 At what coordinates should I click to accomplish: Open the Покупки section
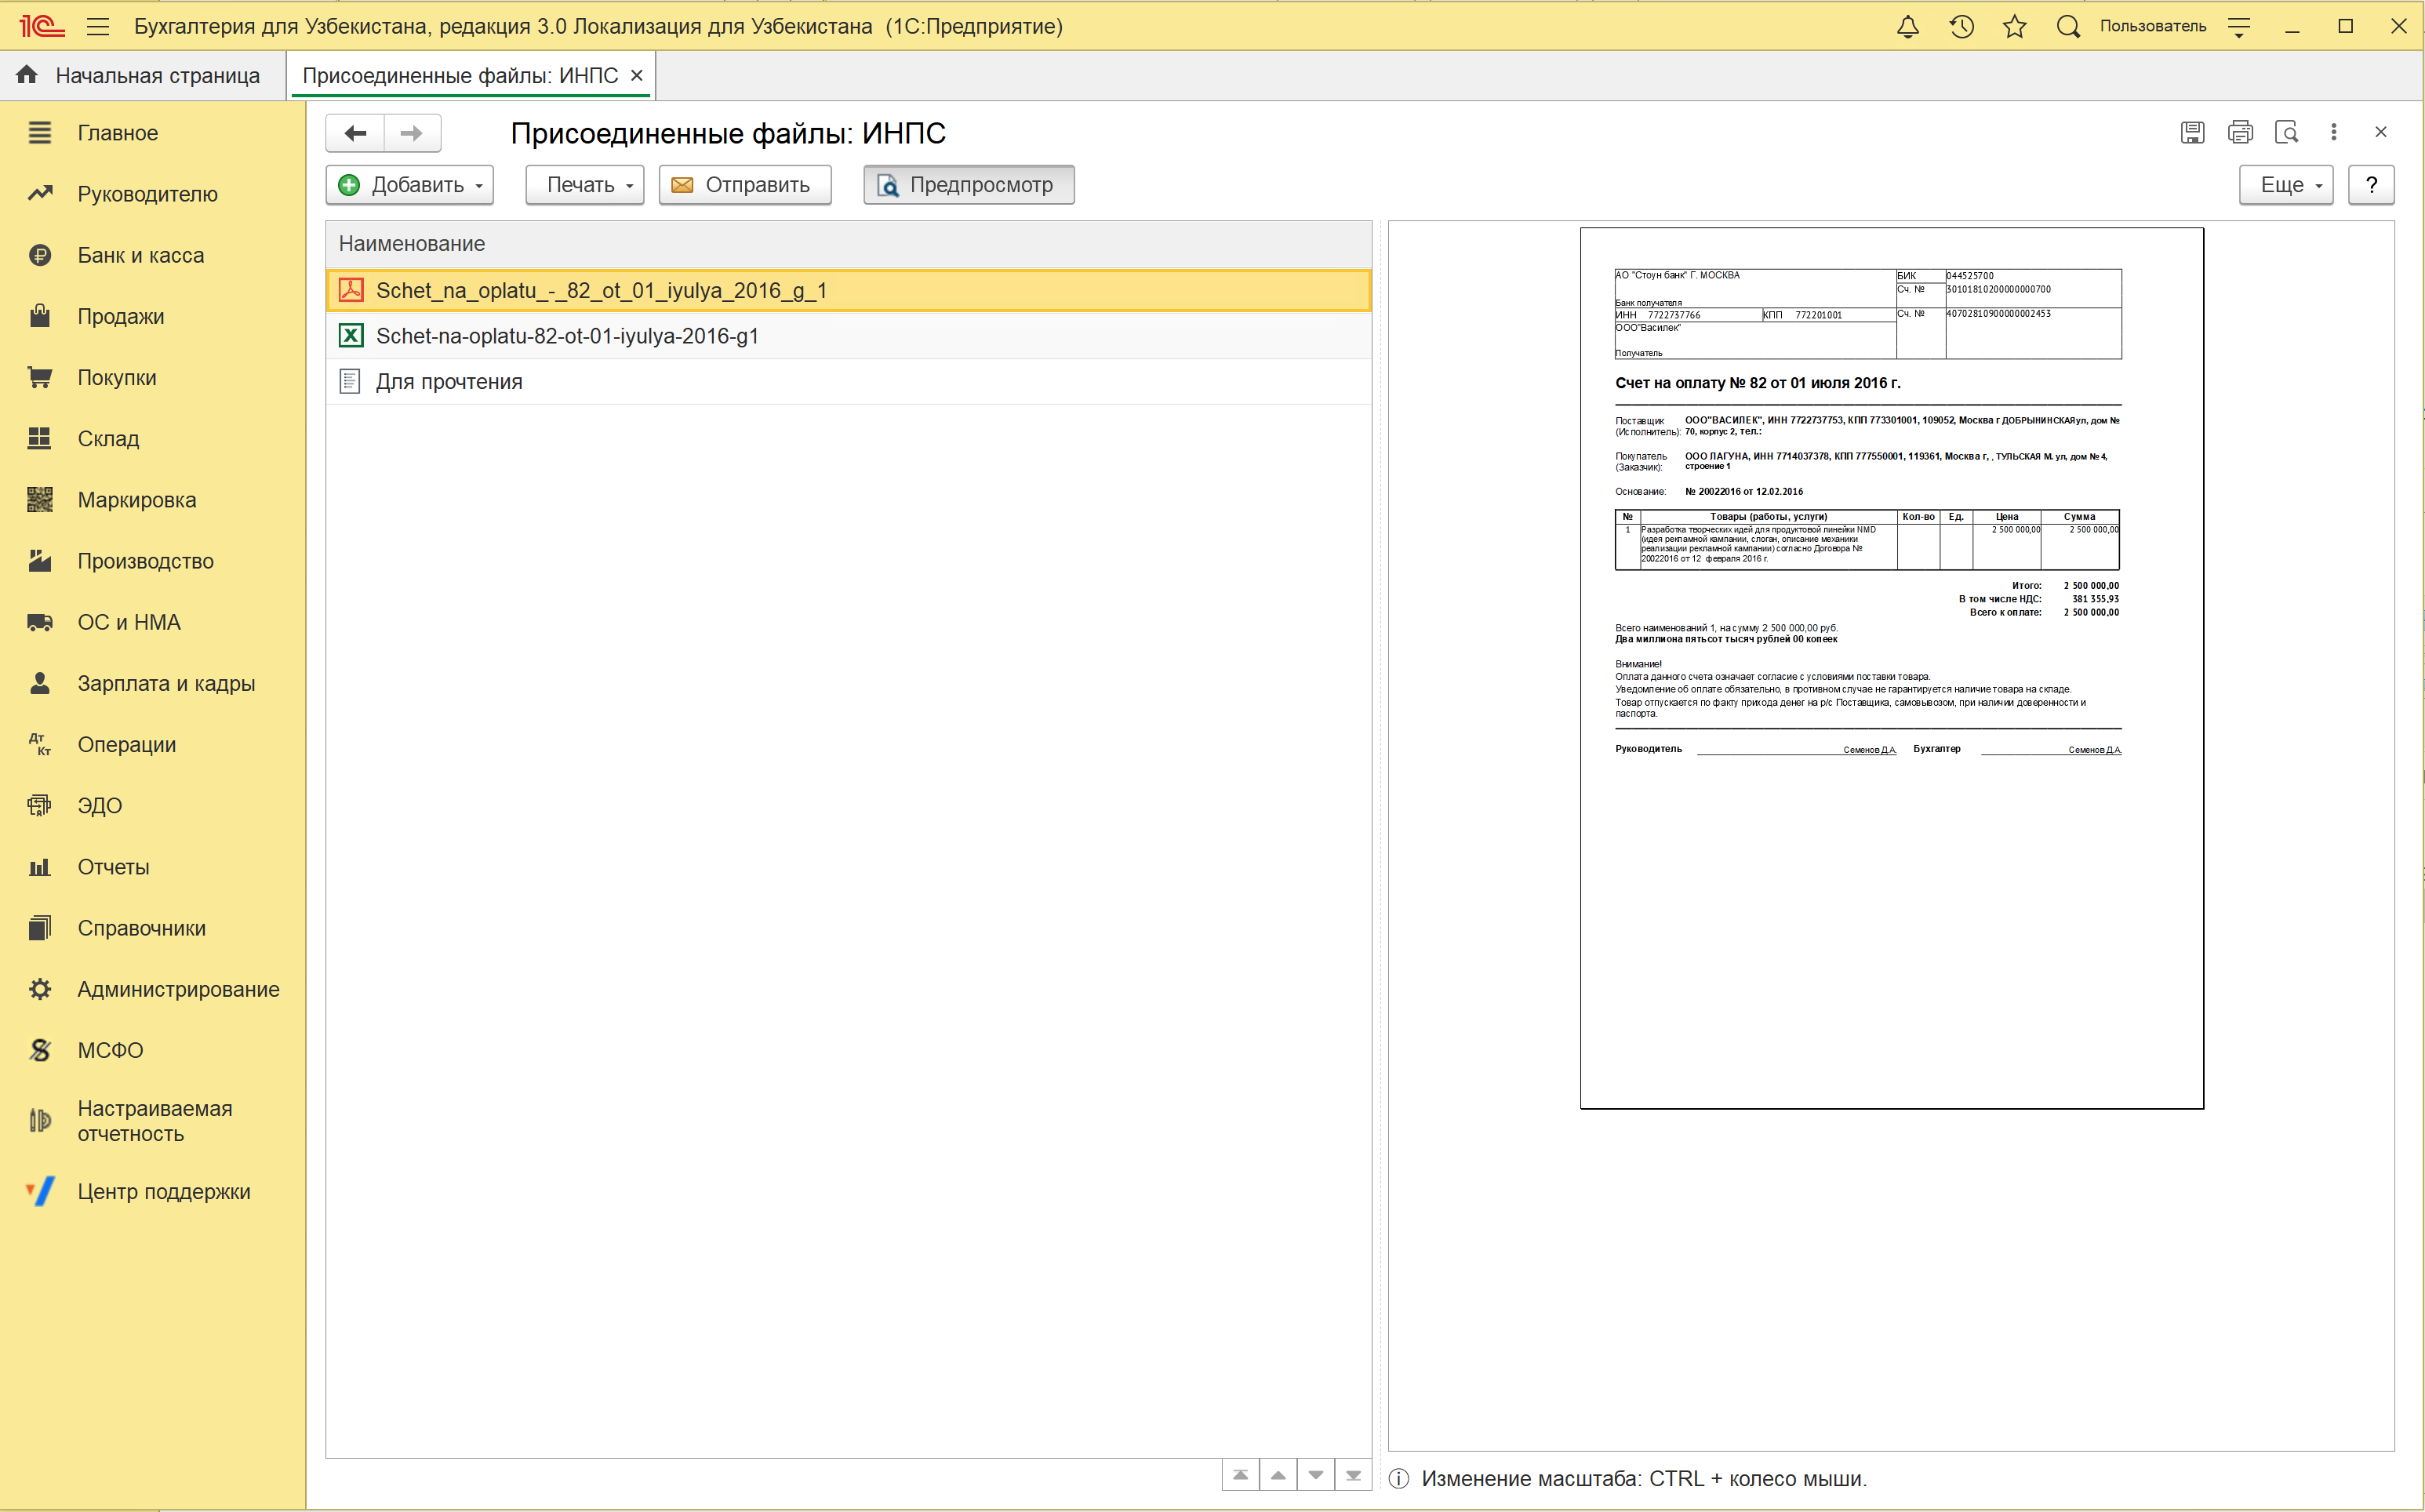click(x=153, y=378)
